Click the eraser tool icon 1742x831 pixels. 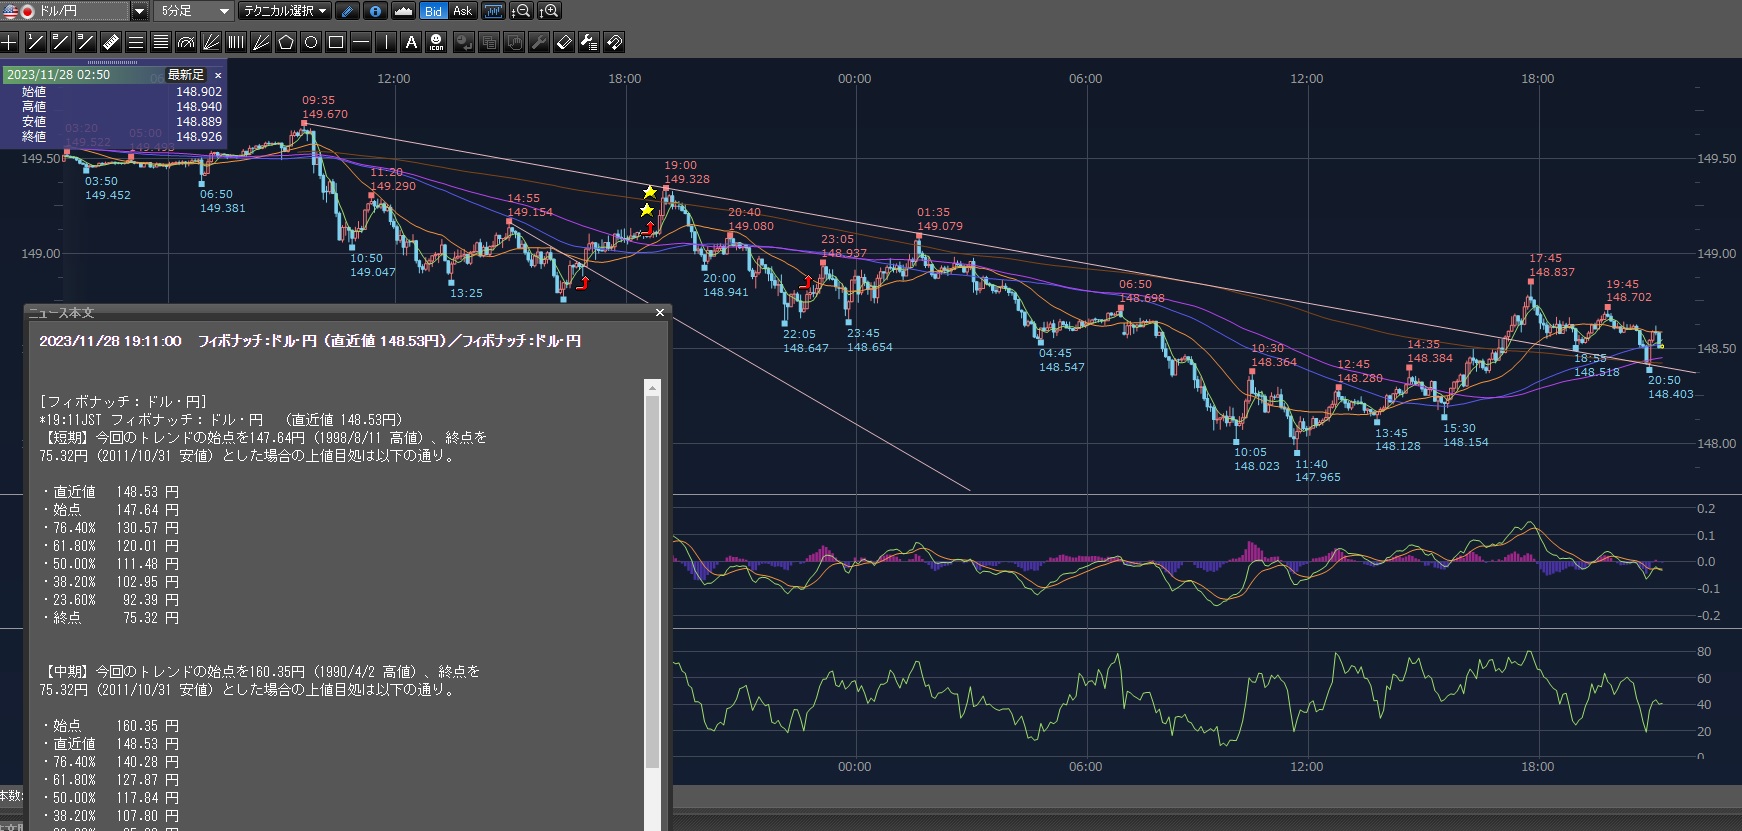point(564,42)
